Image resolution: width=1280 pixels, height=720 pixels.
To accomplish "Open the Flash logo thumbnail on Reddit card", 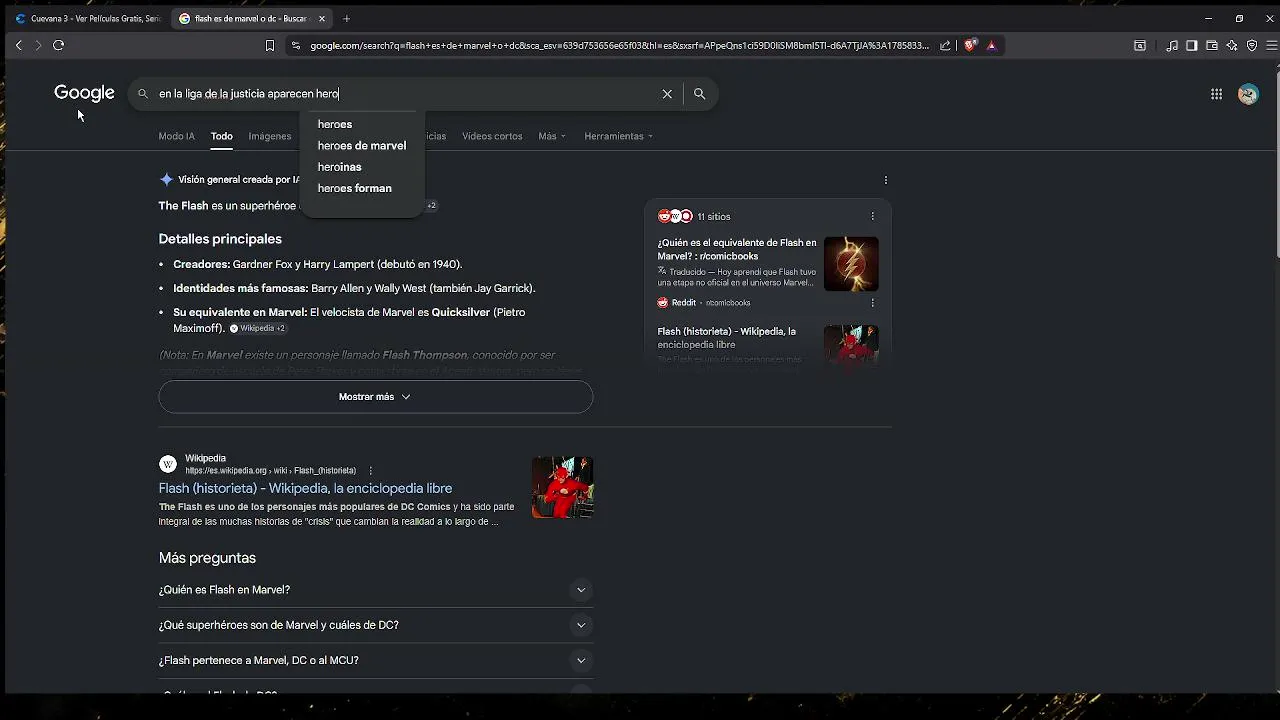I will click(851, 264).
